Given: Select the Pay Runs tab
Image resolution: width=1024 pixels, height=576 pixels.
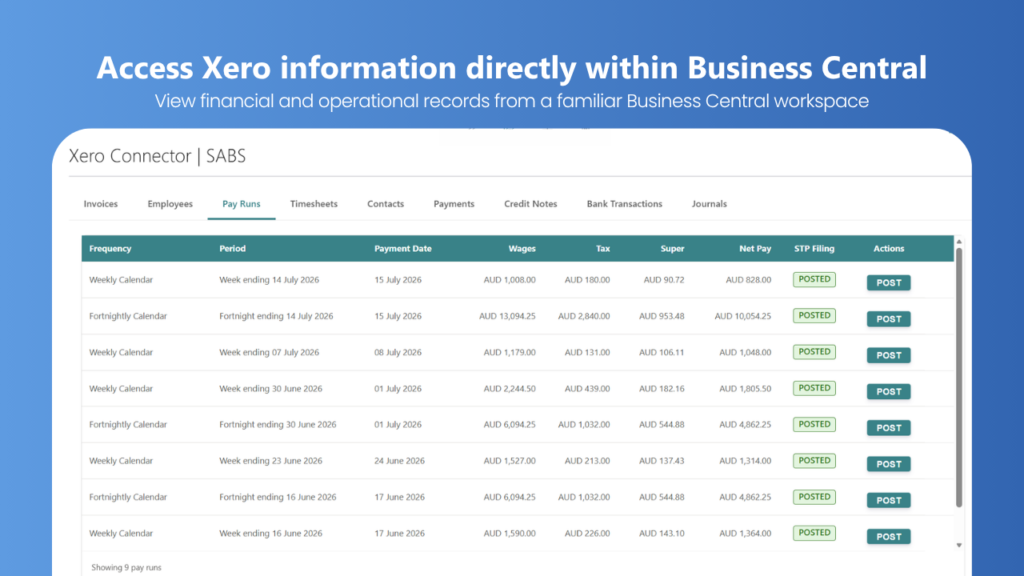Looking at the screenshot, I should [241, 204].
